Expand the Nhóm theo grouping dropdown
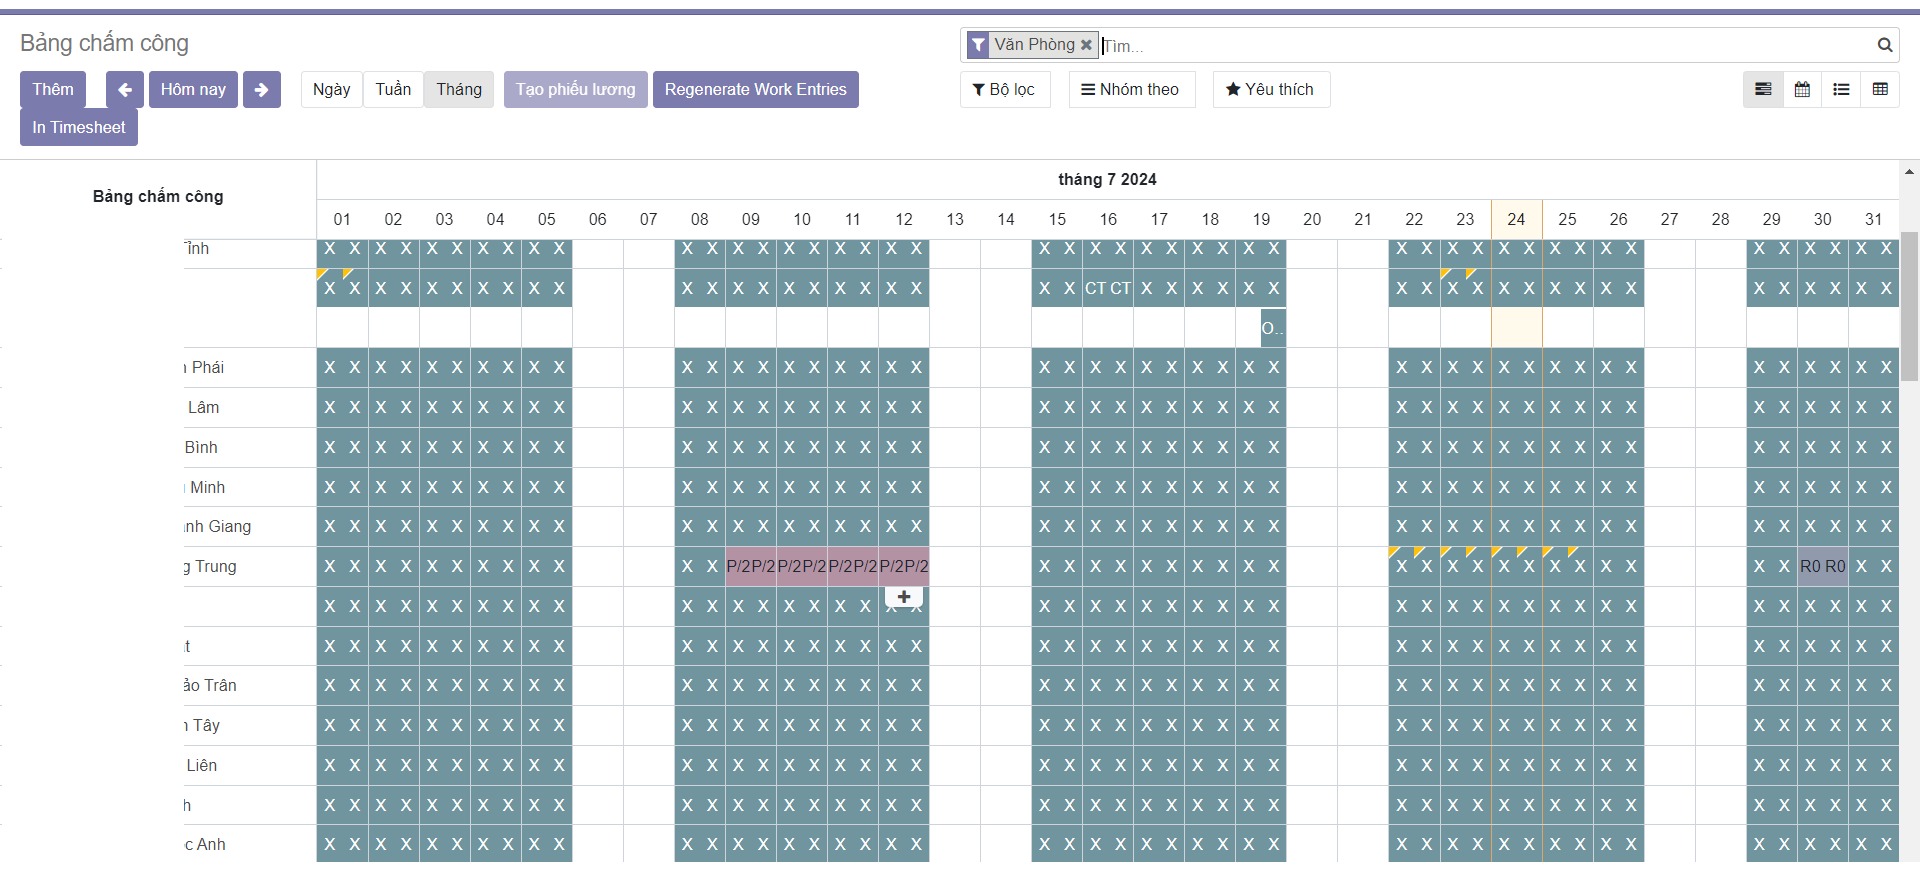Viewport: 1920px width, 870px height. 1131,90
